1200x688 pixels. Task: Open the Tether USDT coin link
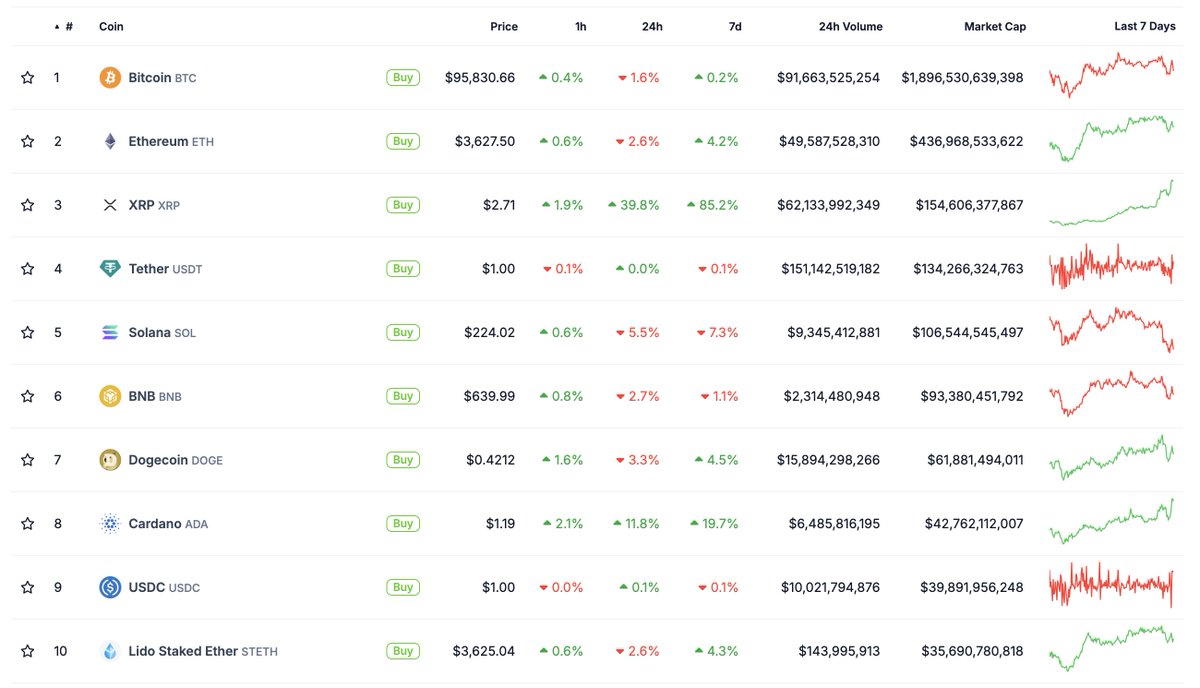tap(165, 268)
